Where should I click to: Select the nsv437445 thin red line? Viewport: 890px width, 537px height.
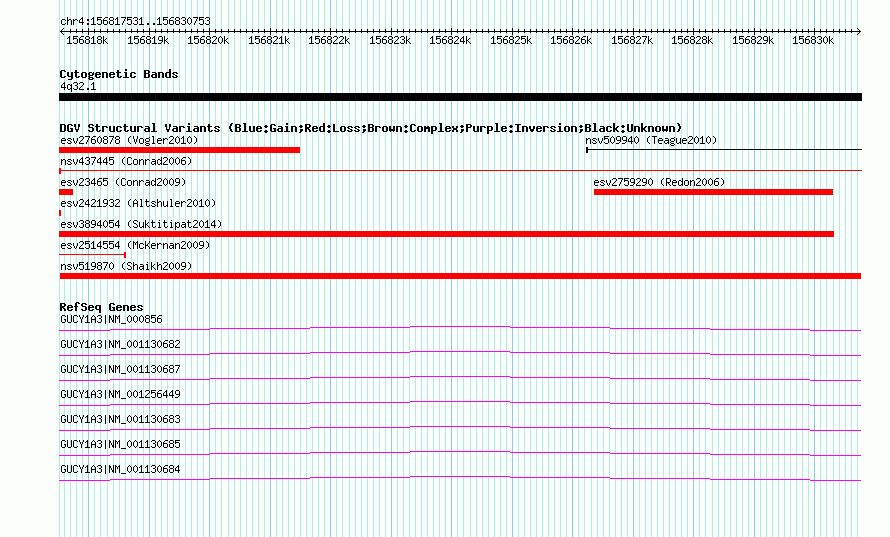(x=460, y=170)
